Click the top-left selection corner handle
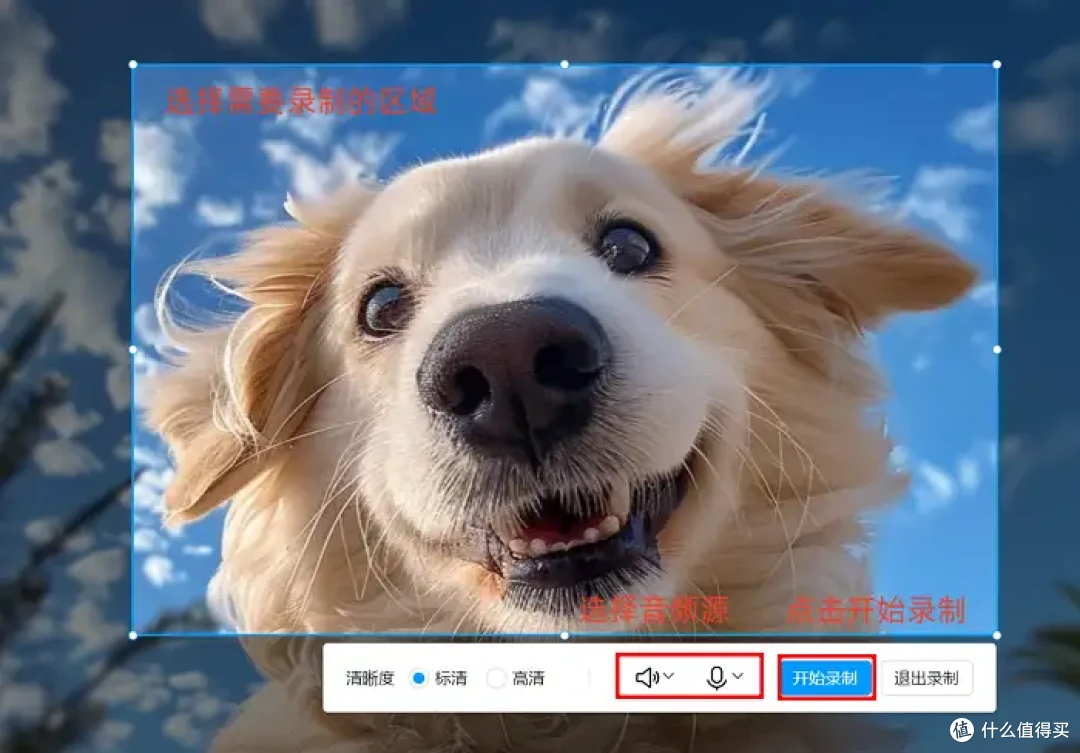Screen dimensions: 1080x753 click(x=133, y=65)
